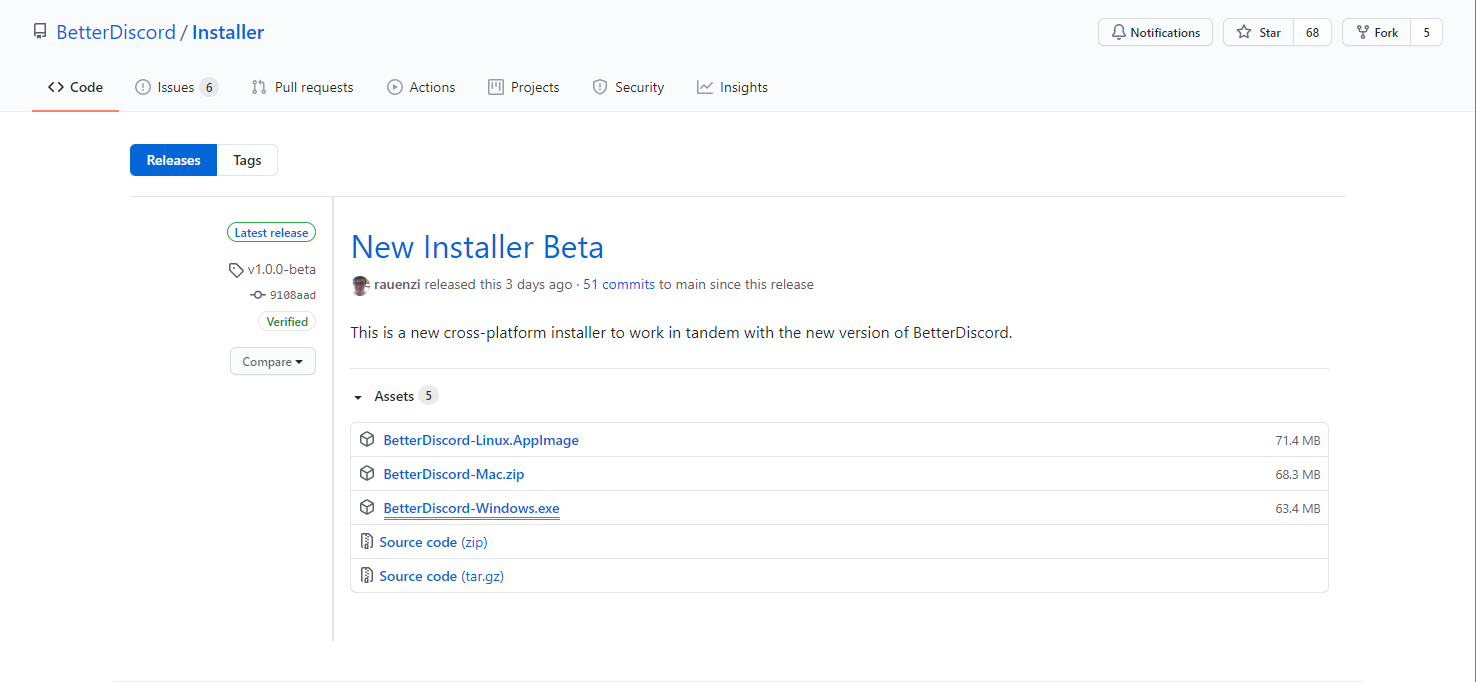The height and width of the screenshot is (682, 1477).
Task: Open the Installer repository link
Action: (x=228, y=32)
